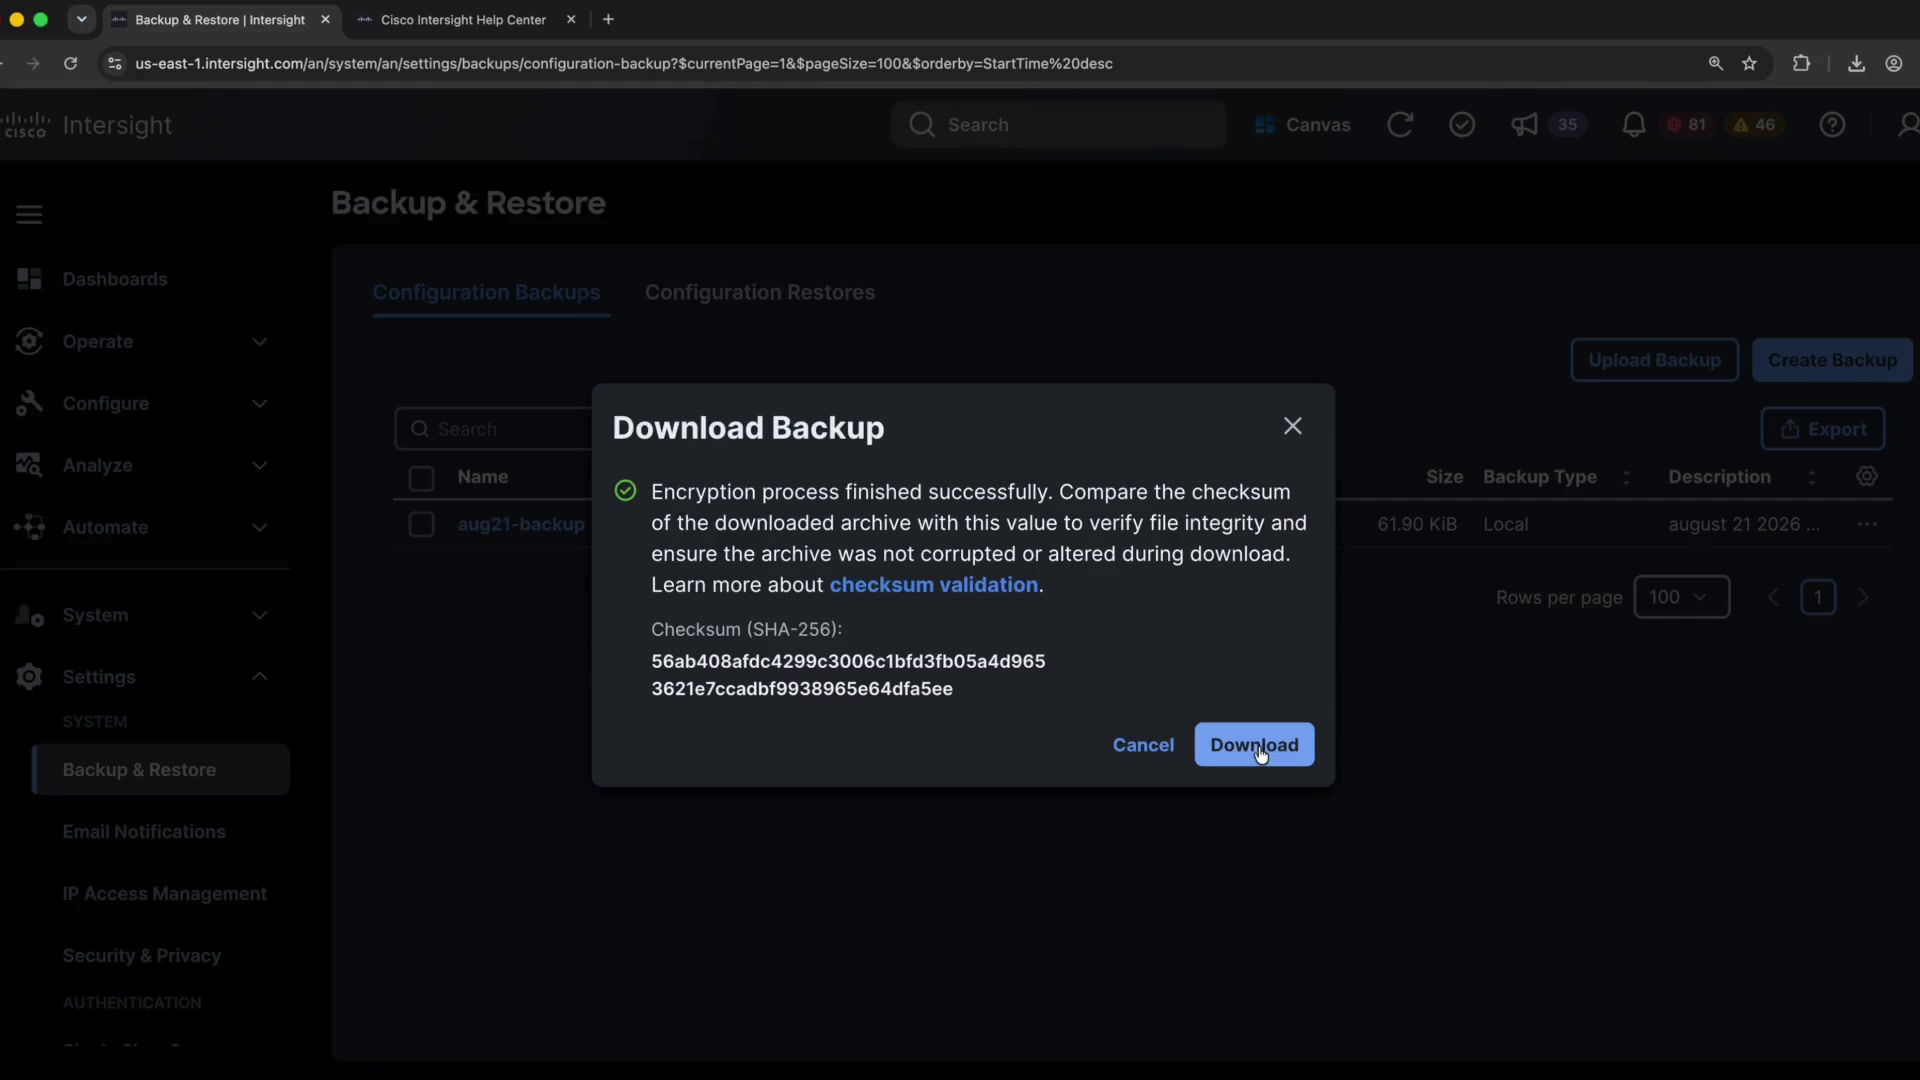The image size is (1920, 1080).
Task: Open browser extensions puzzle icon
Action: pos(1801,63)
